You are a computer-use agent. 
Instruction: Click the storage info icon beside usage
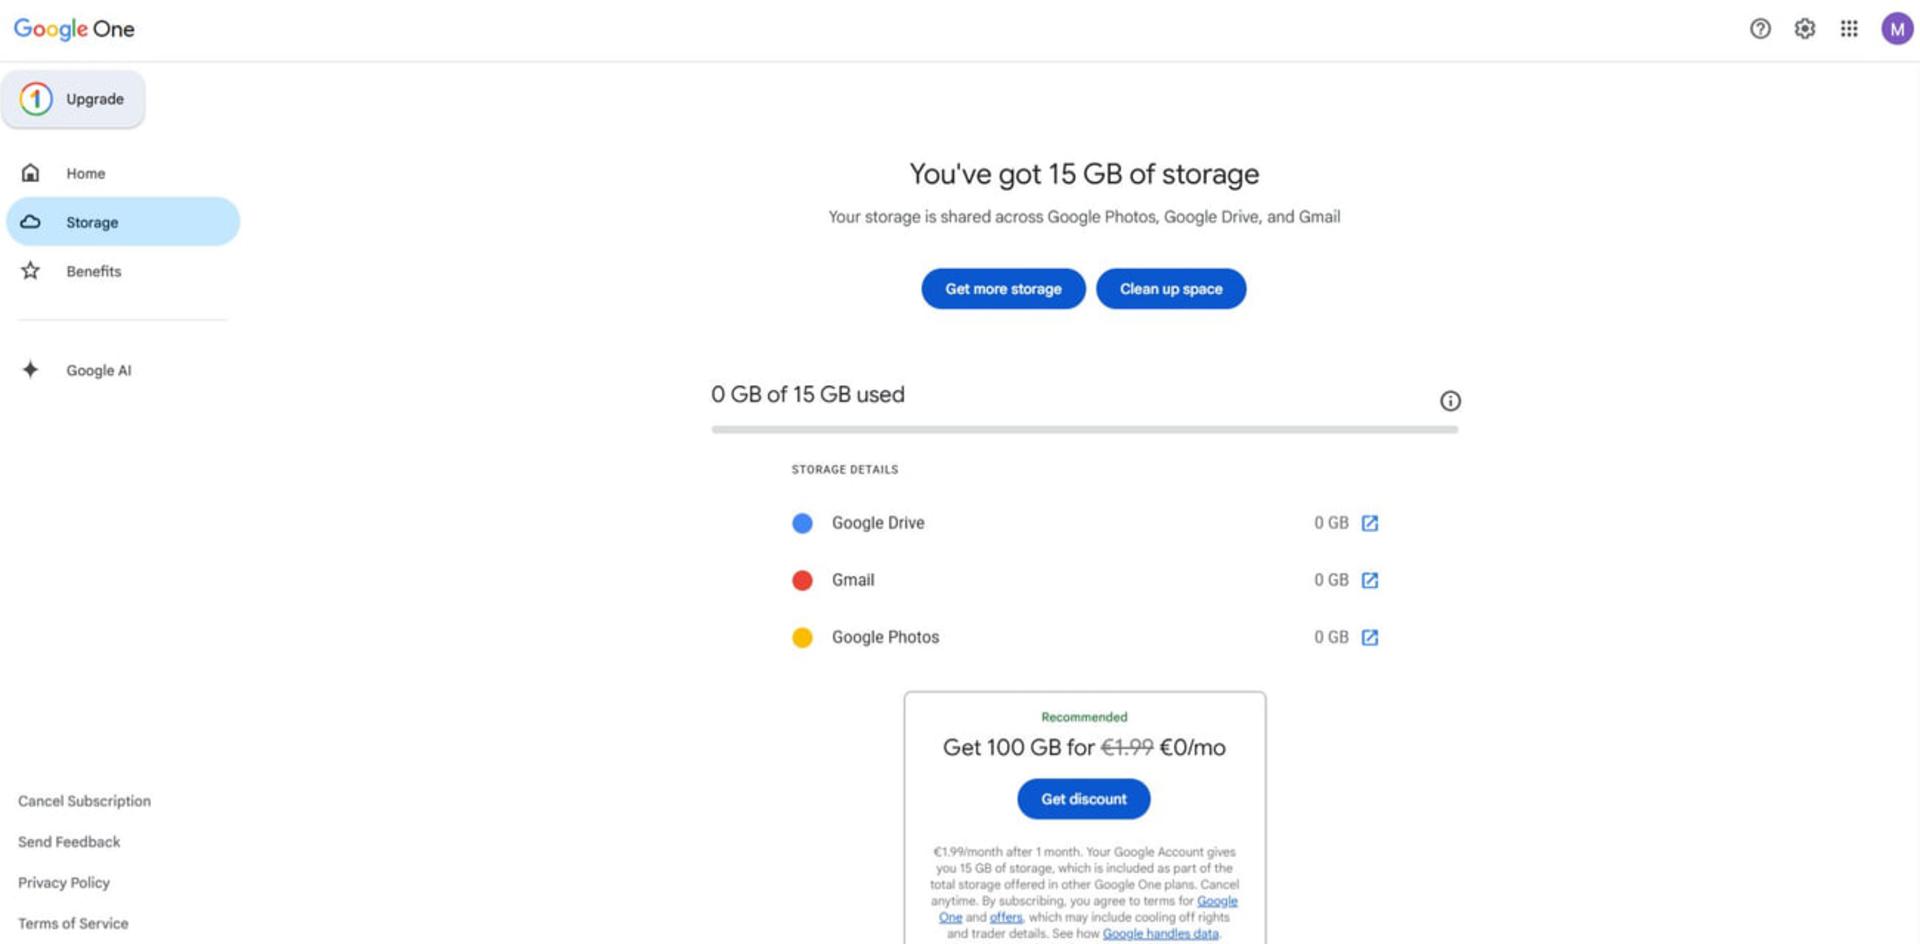point(1450,401)
